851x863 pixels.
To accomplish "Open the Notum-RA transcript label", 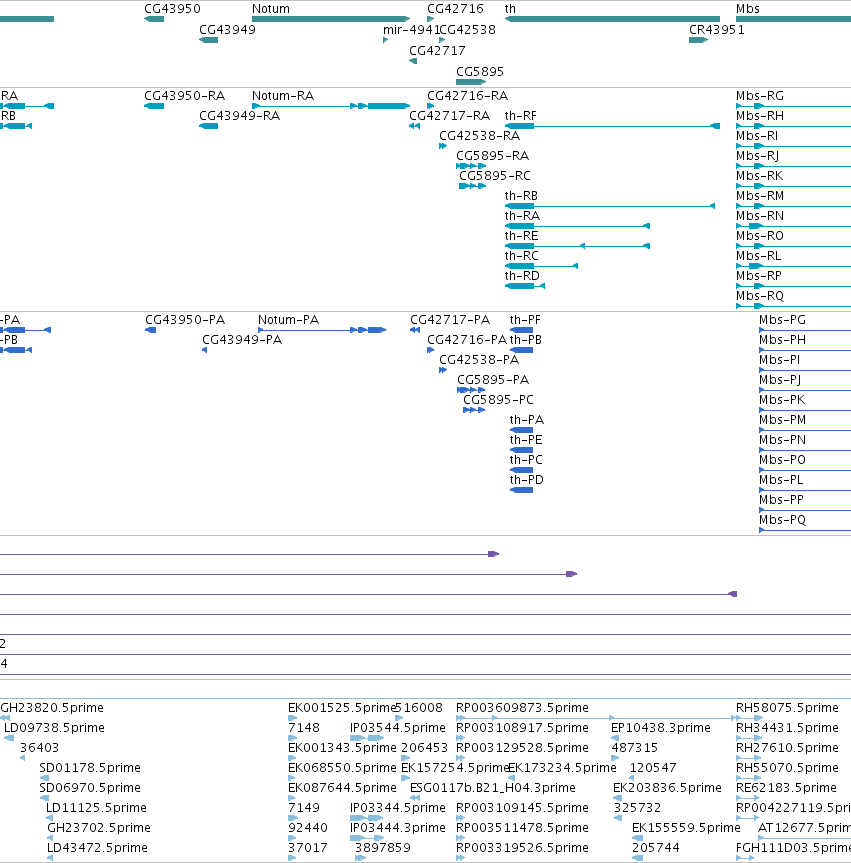I will [x=283, y=96].
